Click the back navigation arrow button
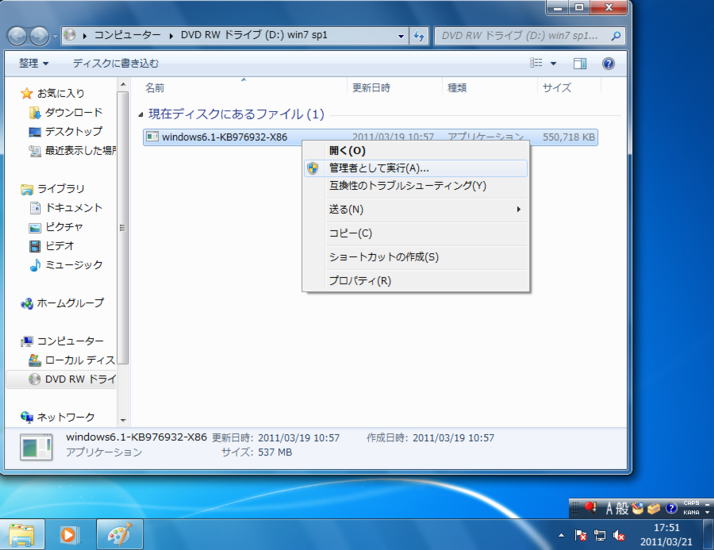This screenshot has width=714, height=550. click(17, 36)
